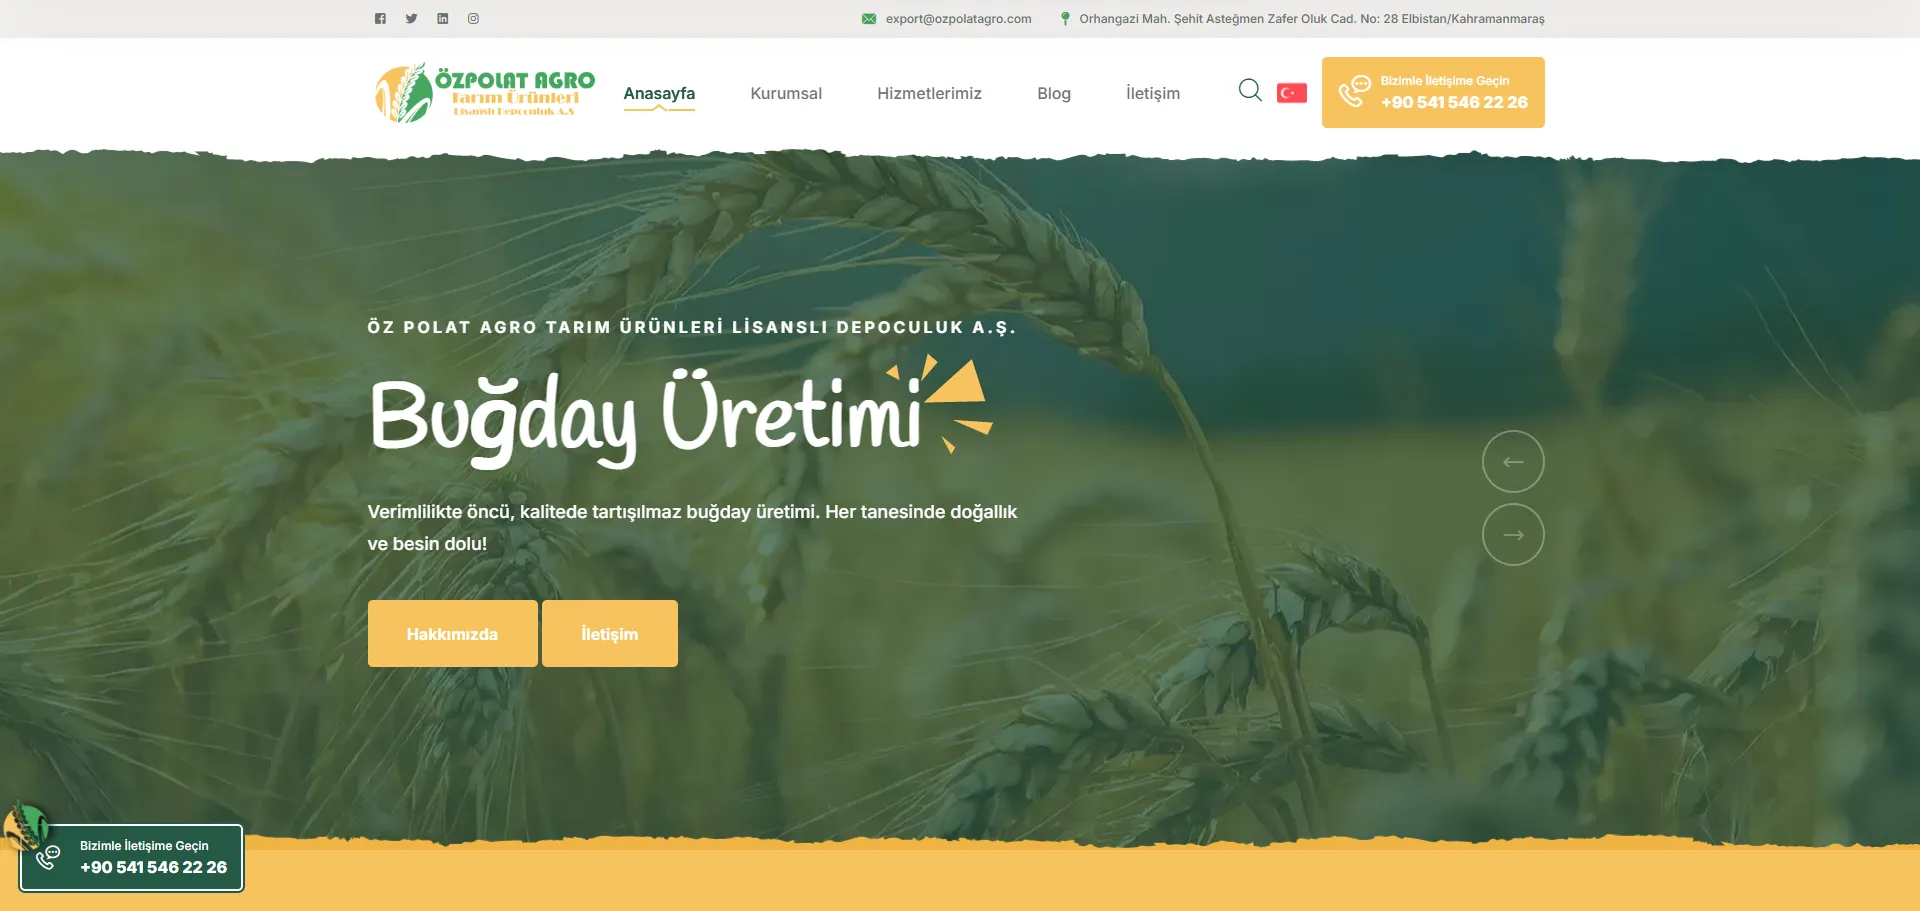The height and width of the screenshot is (911, 1920).
Task: Select the Turkish flag language icon
Action: tap(1292, 93)
